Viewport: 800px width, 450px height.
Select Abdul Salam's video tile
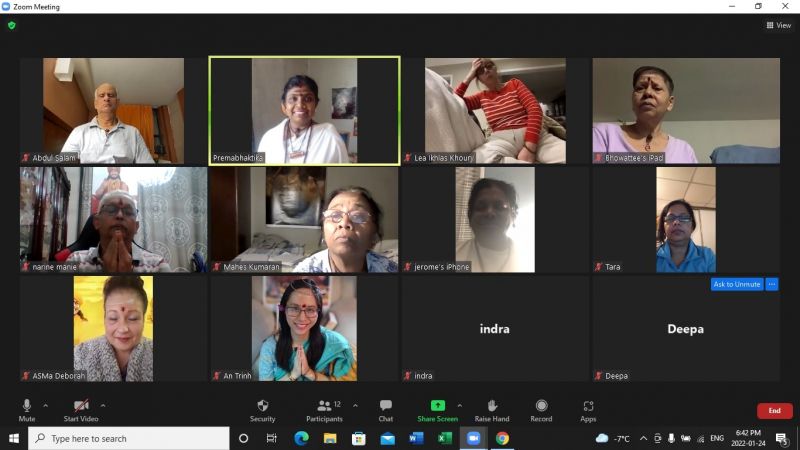(x=113, y=110)
